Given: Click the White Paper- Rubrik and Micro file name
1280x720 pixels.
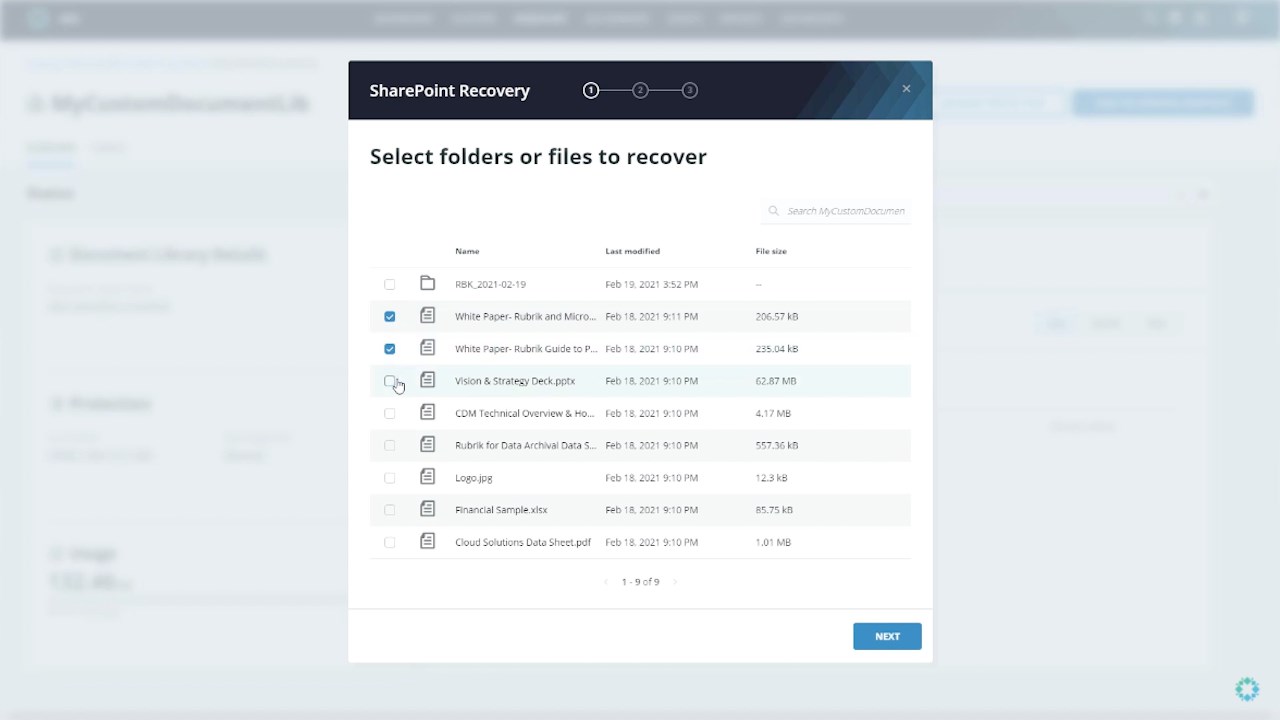Looking at the screenshot, I should pyautogui.click(x=525, y=317).
